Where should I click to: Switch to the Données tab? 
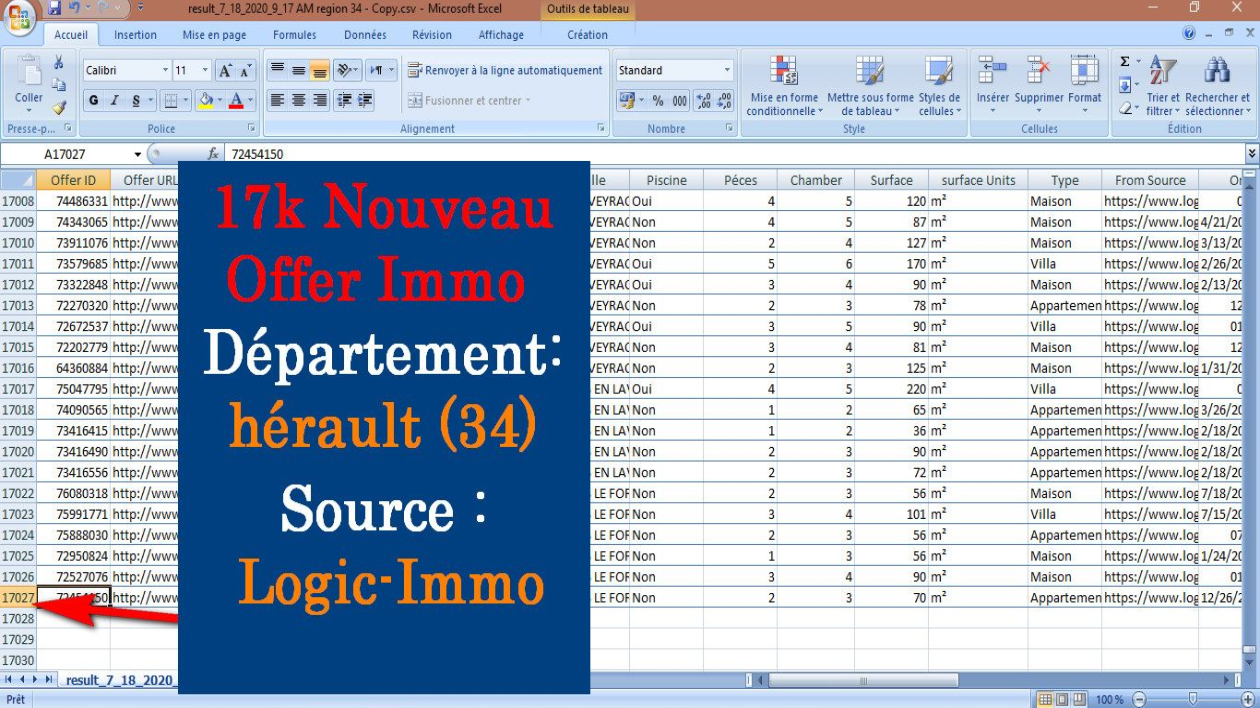click(x=365, y=35)
